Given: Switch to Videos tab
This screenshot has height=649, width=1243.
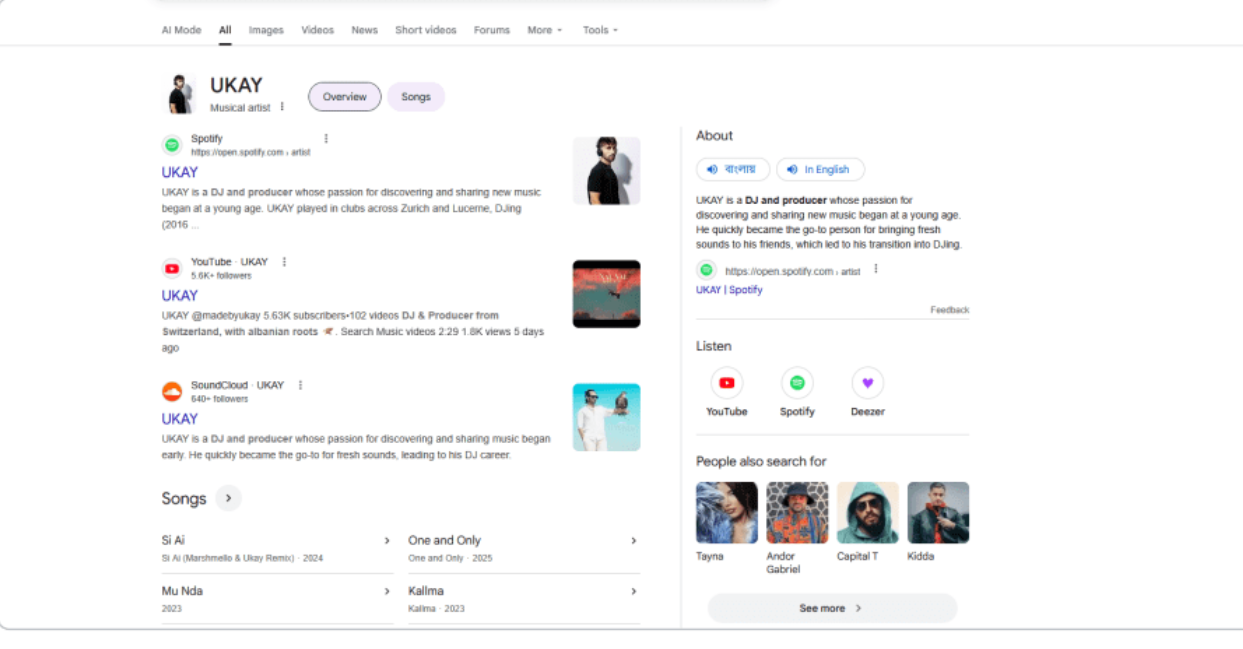Looking at the screenshot, I should [x=318, y=30].
